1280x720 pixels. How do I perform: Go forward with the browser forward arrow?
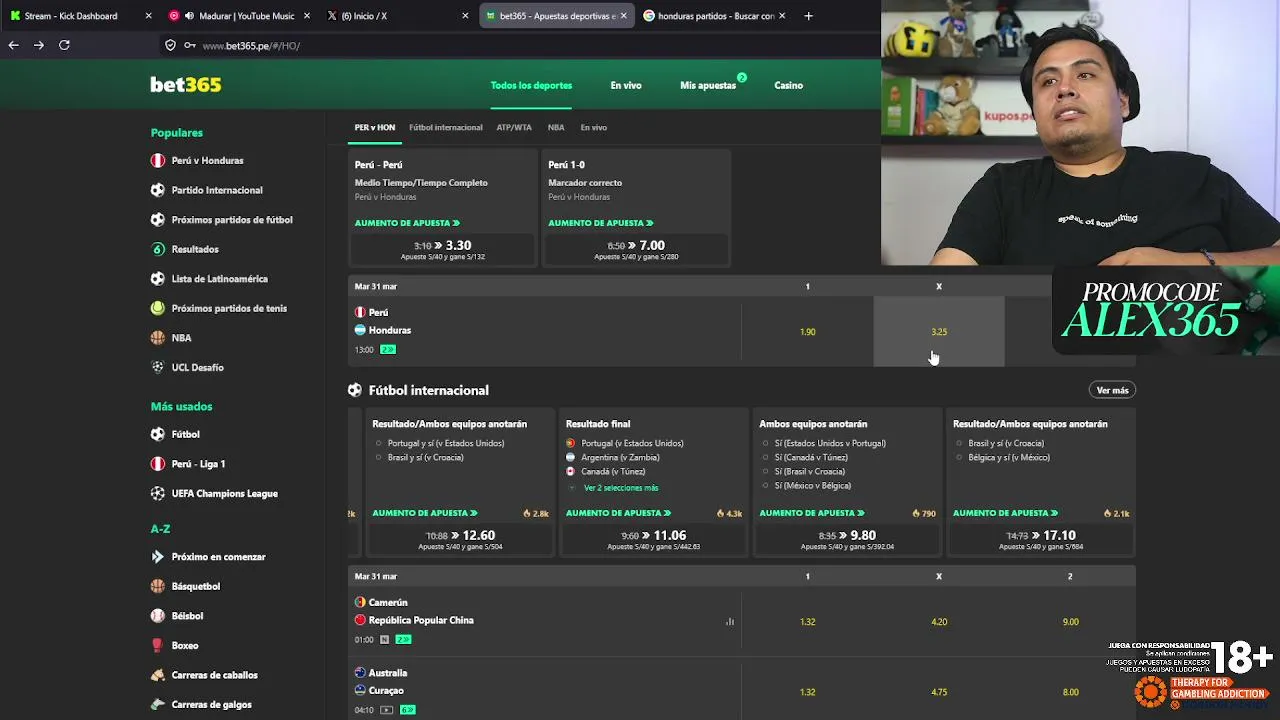click(x=39, y=45)
